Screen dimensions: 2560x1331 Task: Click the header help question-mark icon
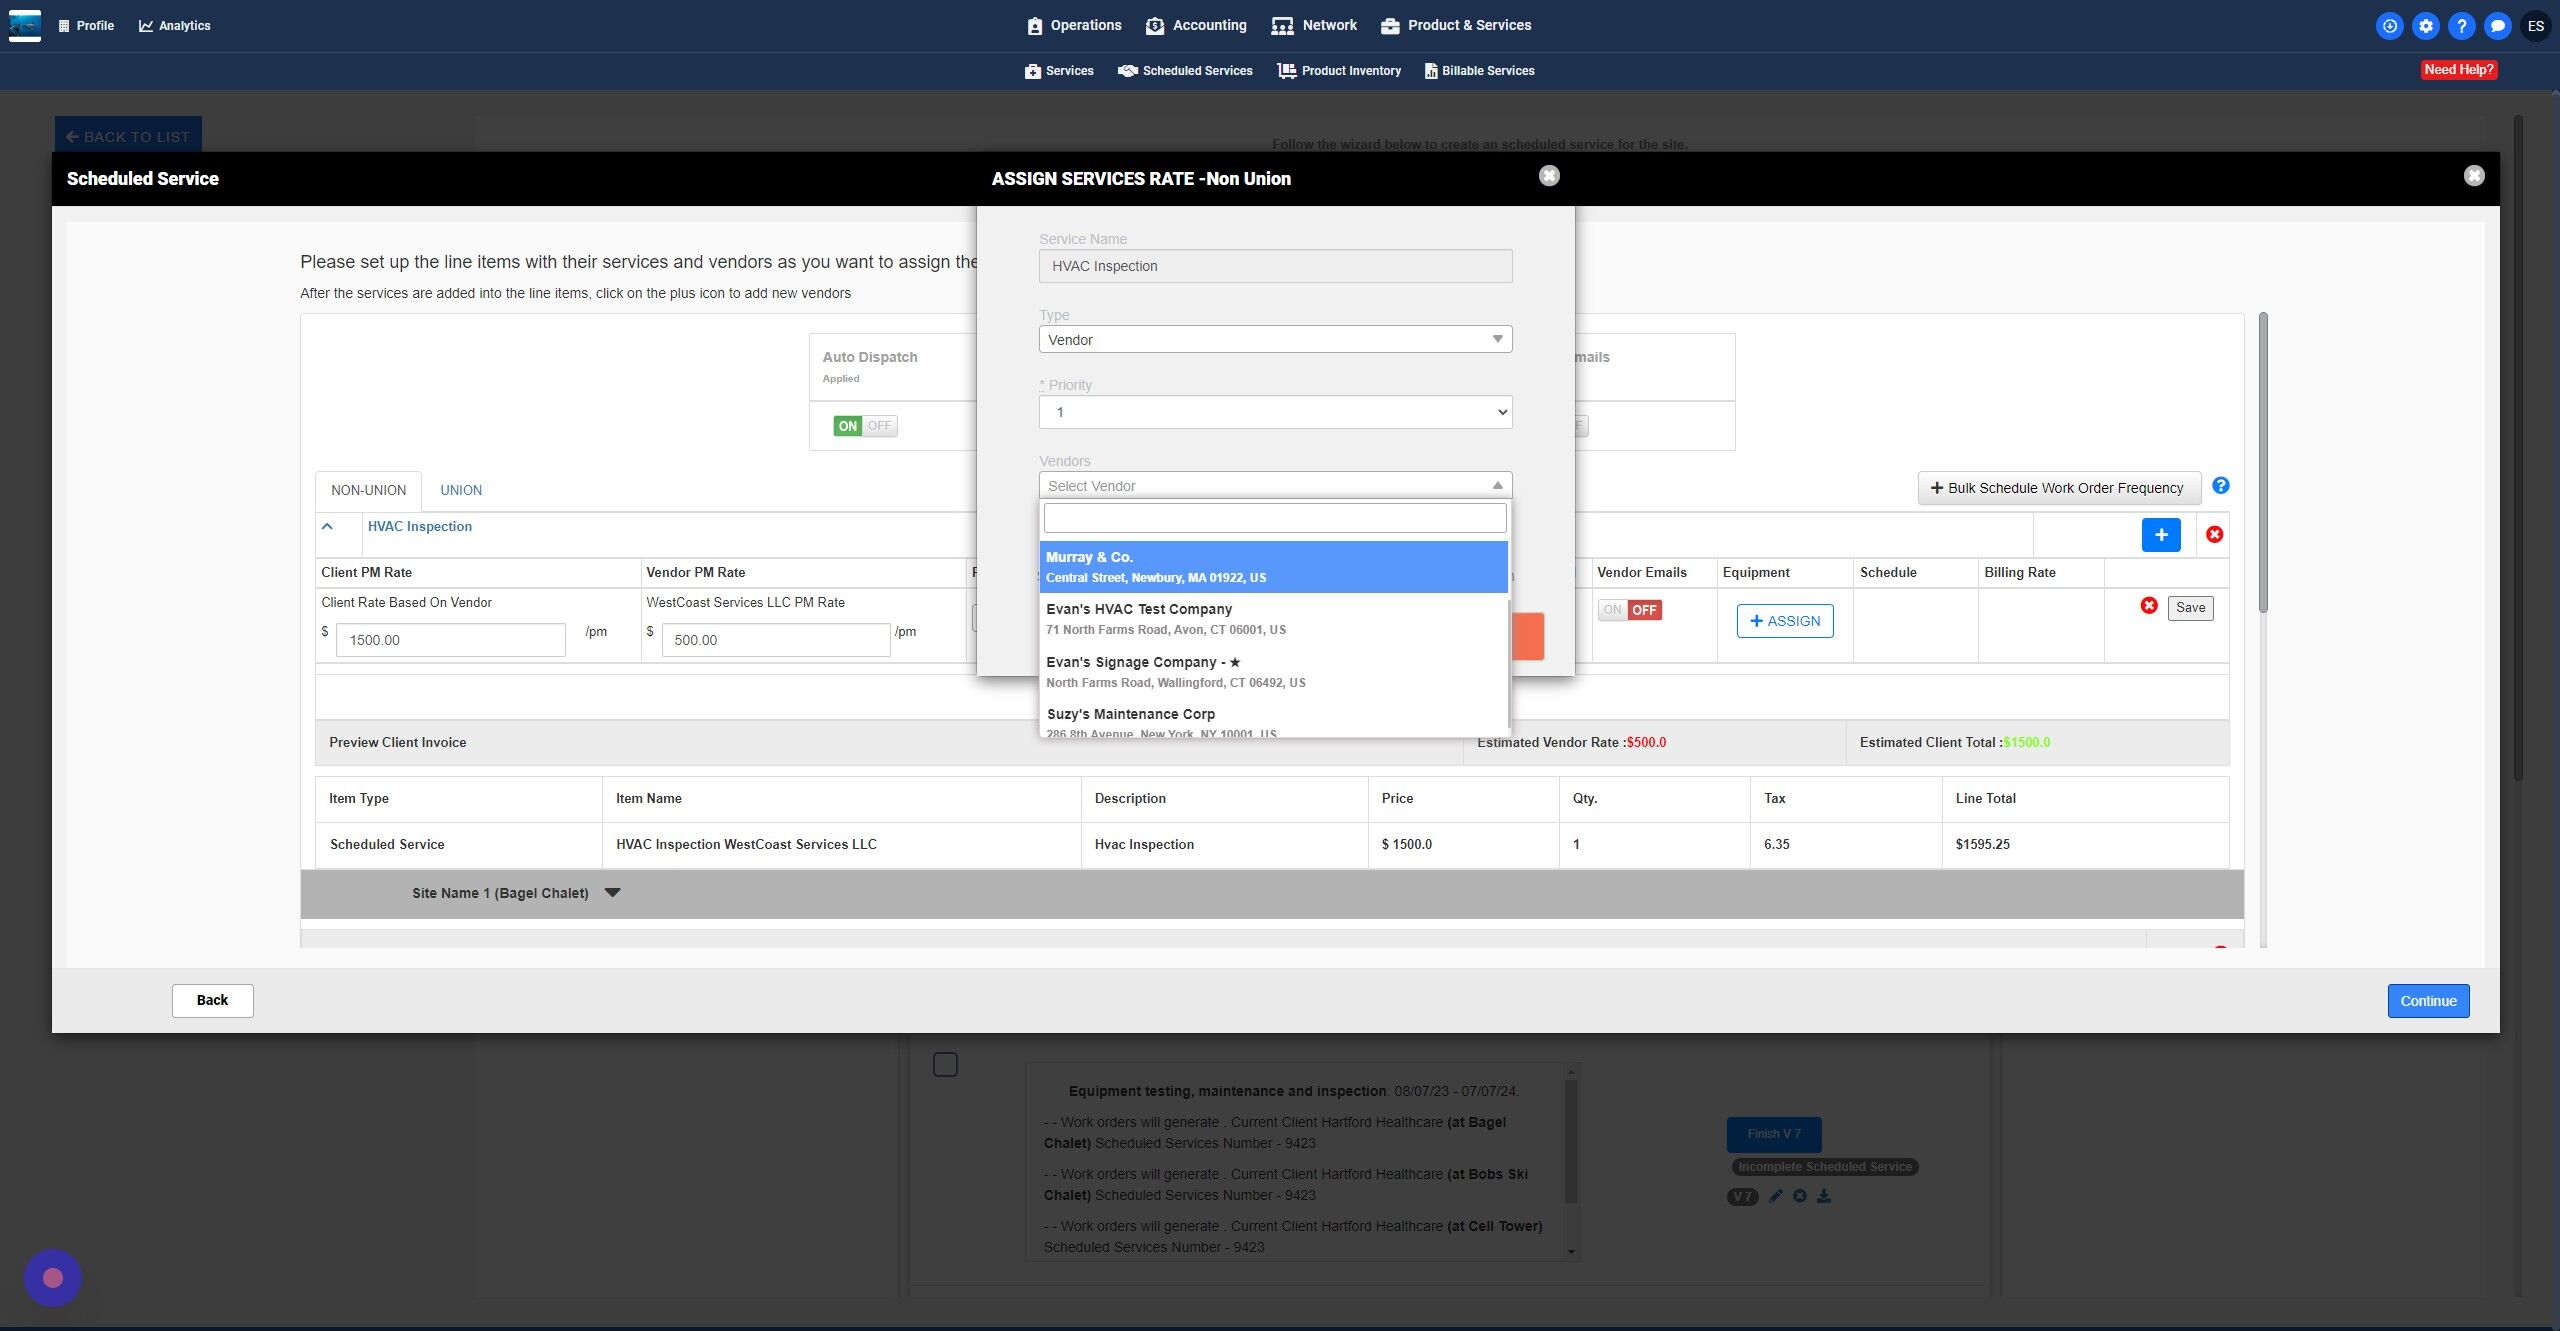[x=2461, y=26]
